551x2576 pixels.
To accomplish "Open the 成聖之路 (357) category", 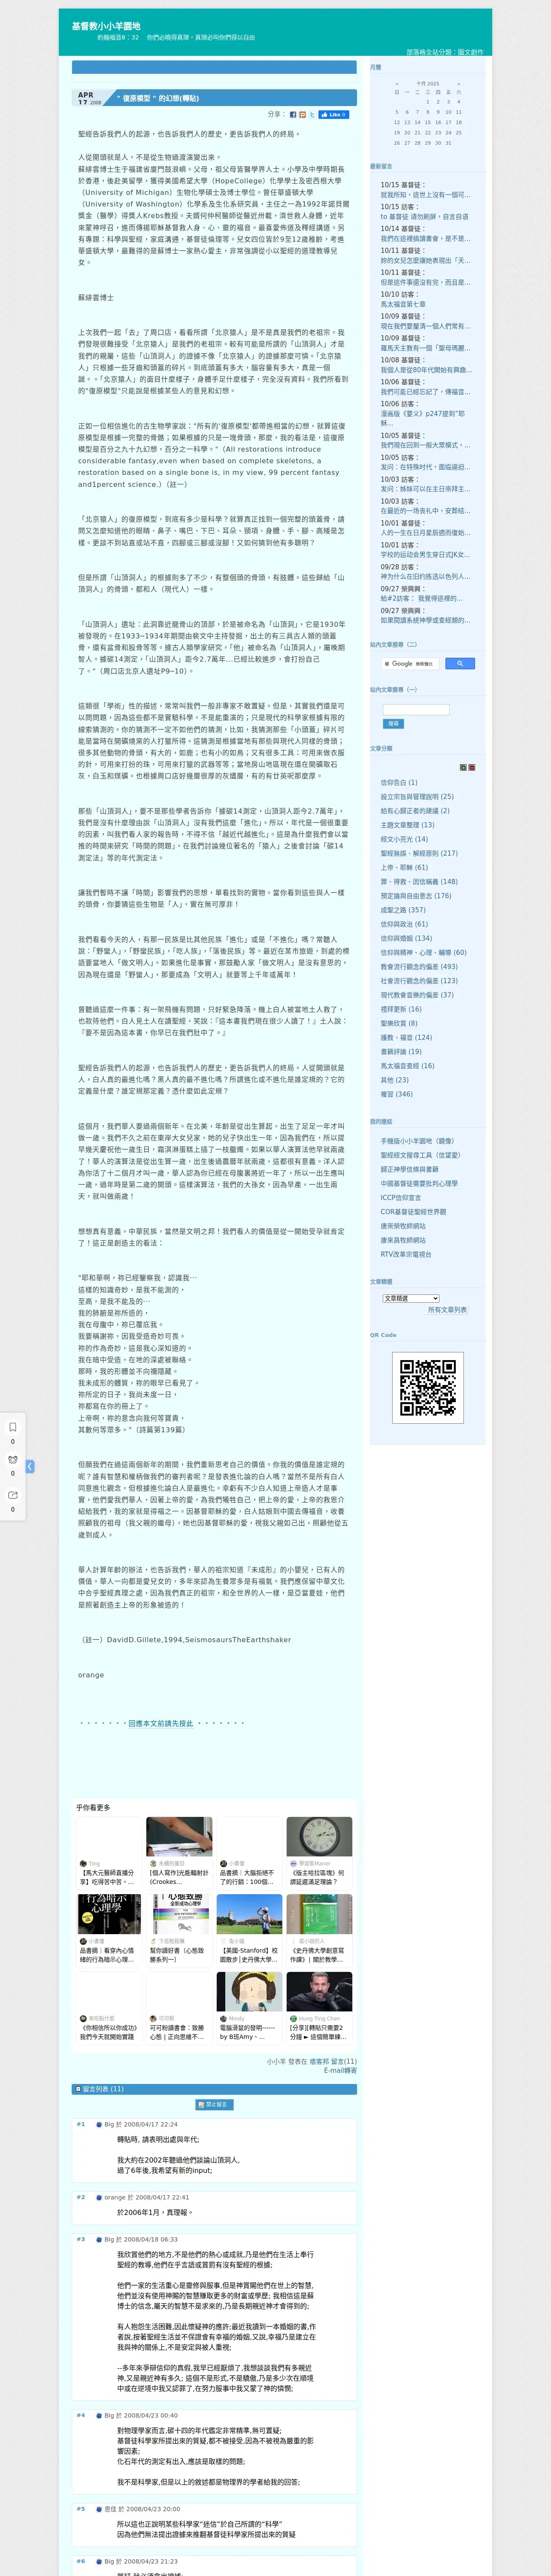I will [403, 910].
